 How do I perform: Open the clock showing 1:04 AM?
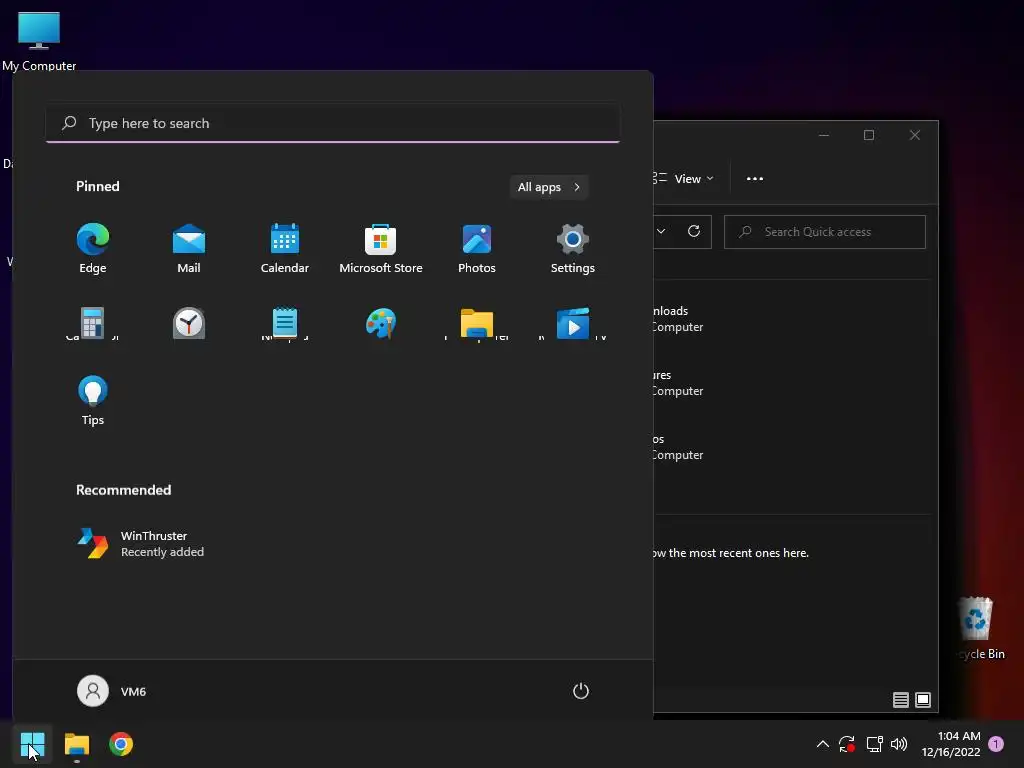951,744
